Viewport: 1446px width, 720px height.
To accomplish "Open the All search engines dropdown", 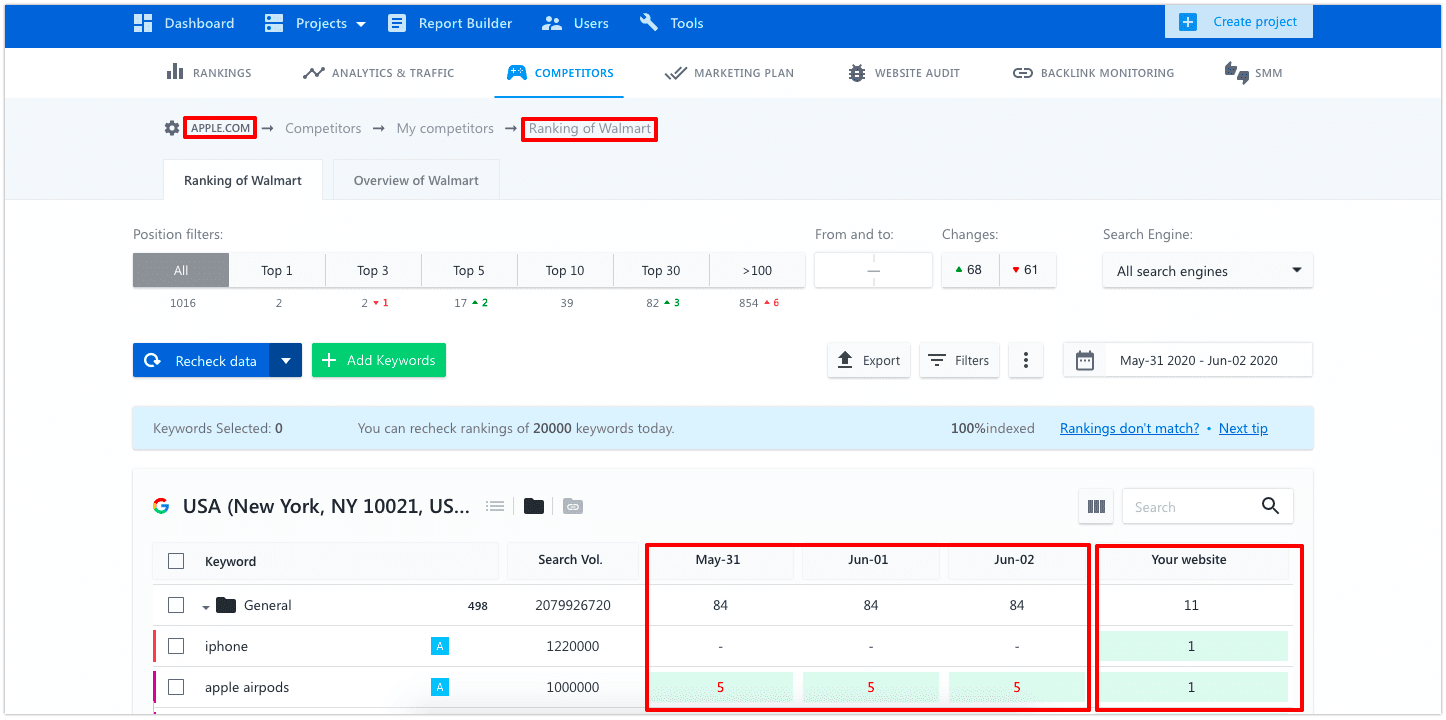I will 1208,271.
